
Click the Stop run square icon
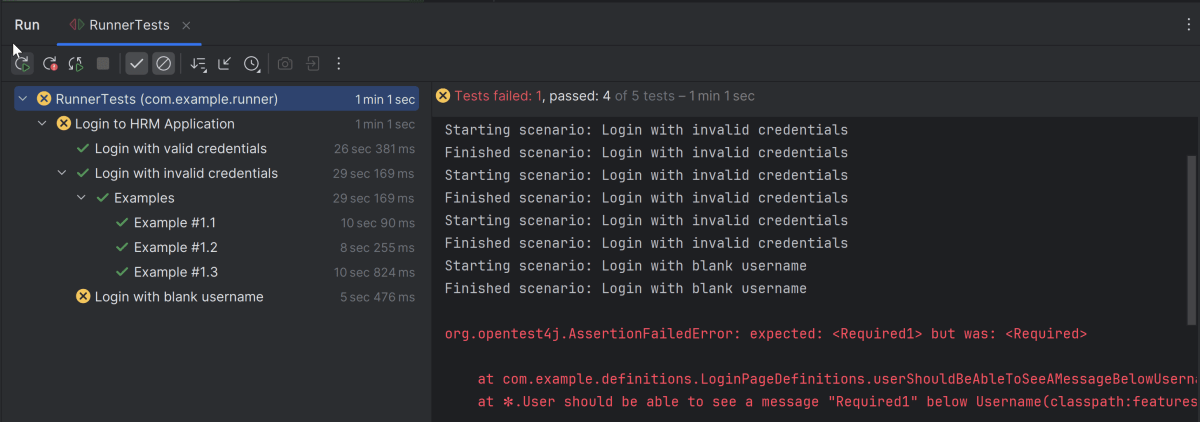103,64
